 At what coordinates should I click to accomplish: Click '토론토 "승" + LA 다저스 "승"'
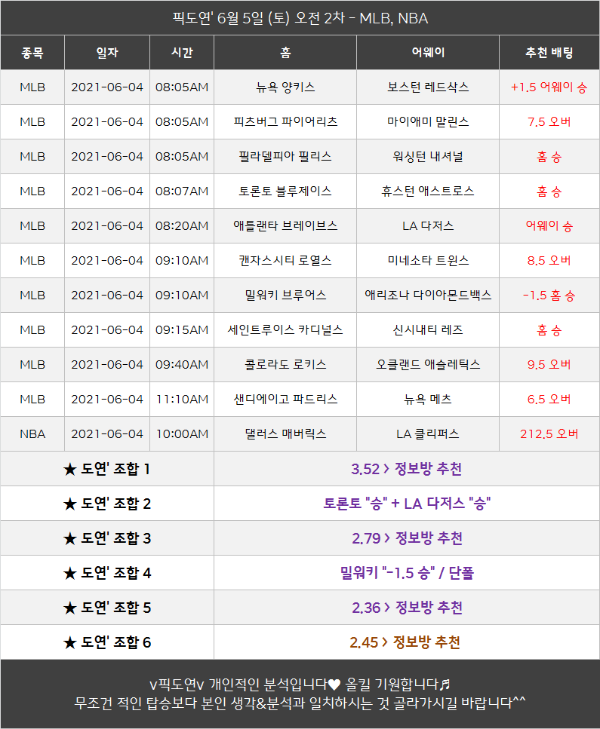[x=407, y=504]
